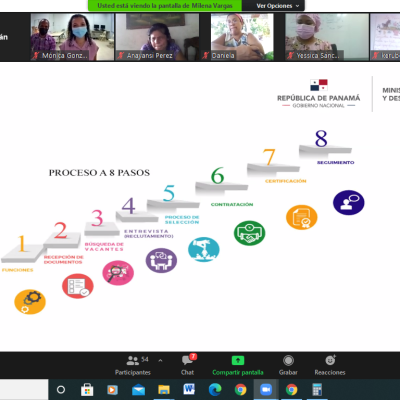Expand the caret next to Participantes
Image resolution: width=400 pixels, height=400 pixels.
tap(160, 360)
